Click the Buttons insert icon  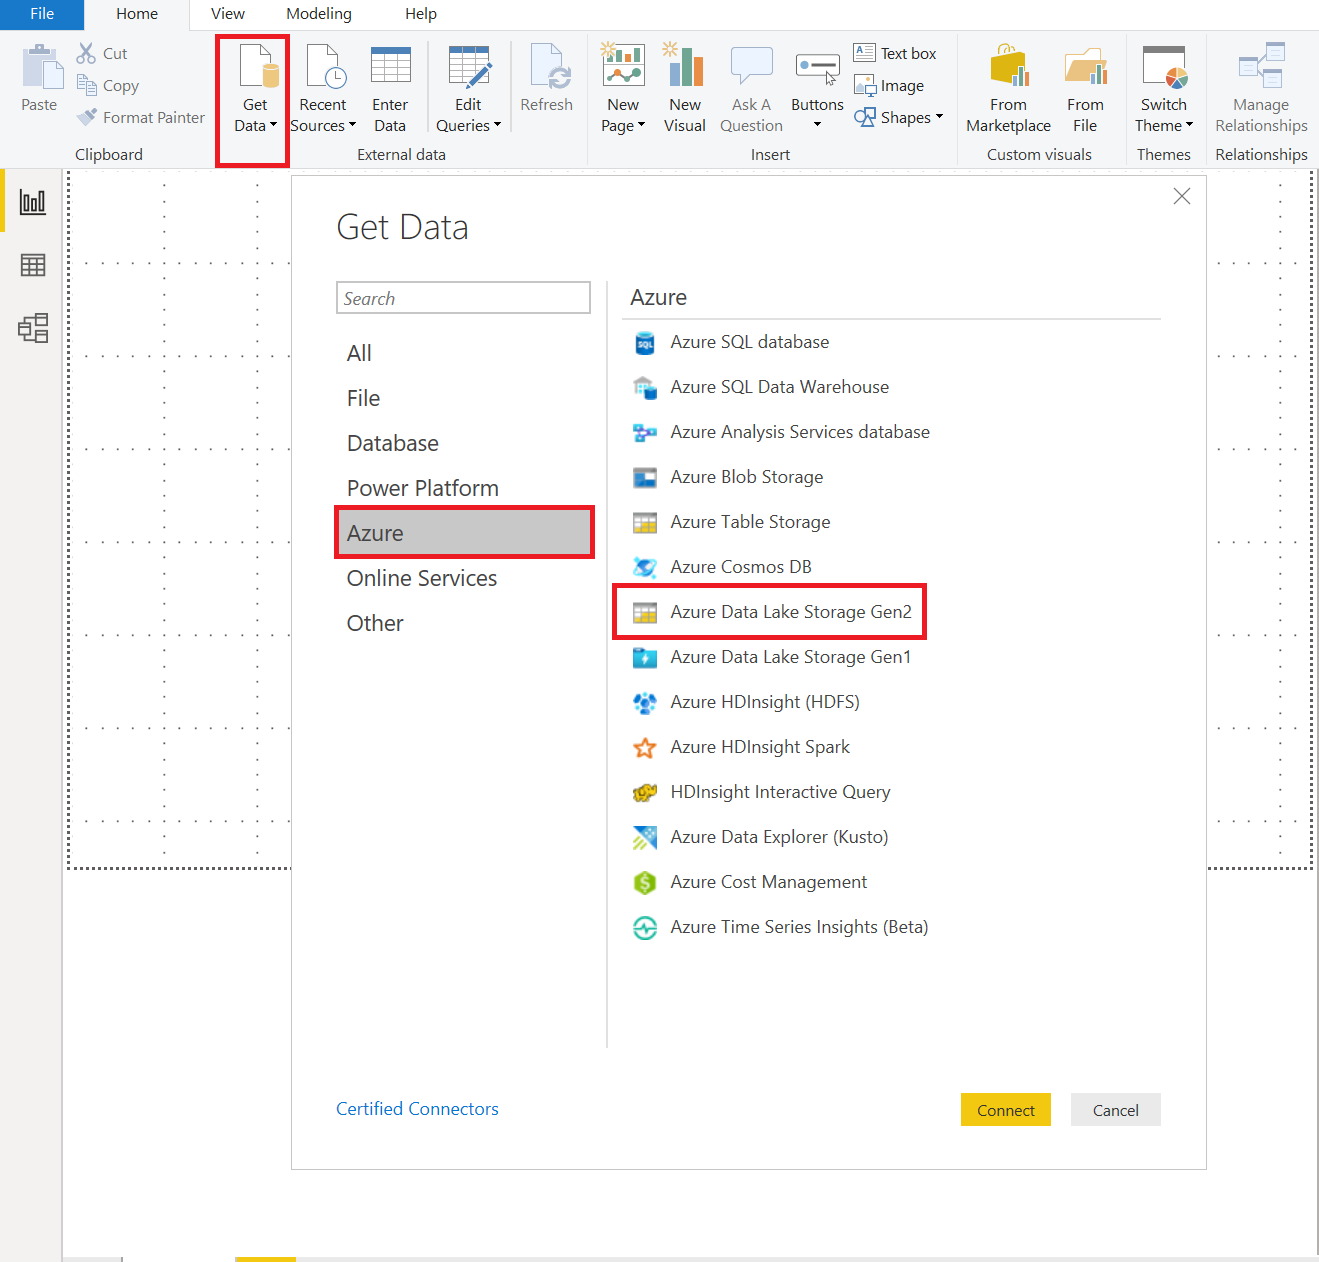[x=817, y=69]
